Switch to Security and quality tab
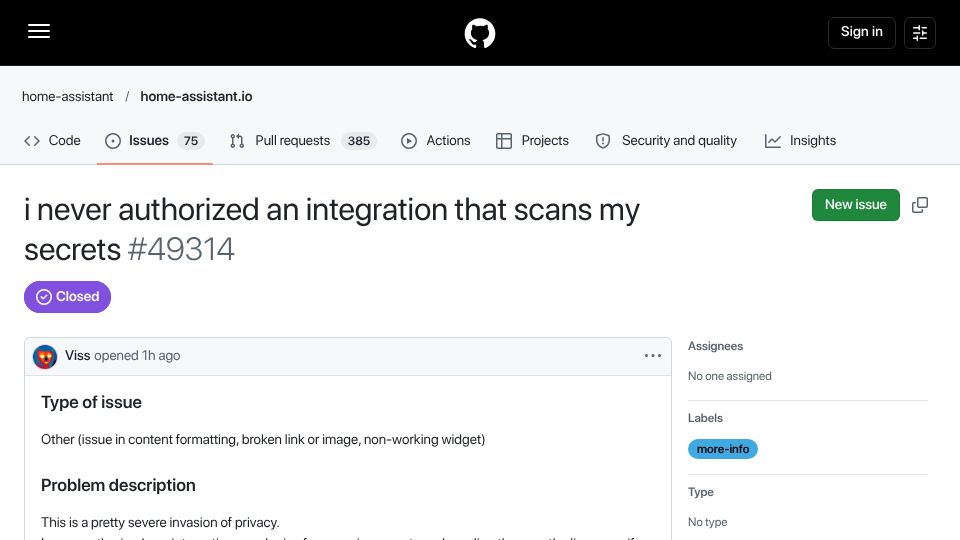 click(x=666, y=141)
